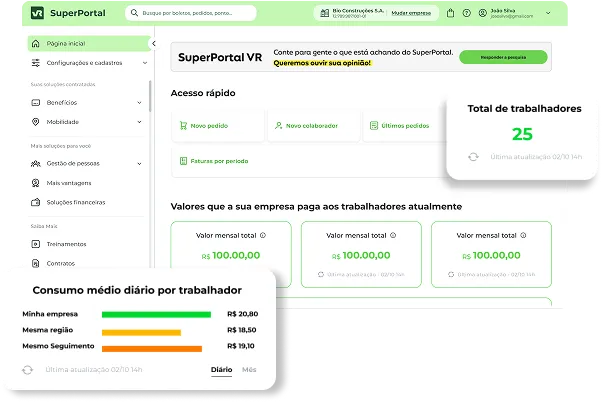The height and width of the screenshot is (403, 602).
Task: Click the Novo pedido shortcut
Action: [218, 126]
